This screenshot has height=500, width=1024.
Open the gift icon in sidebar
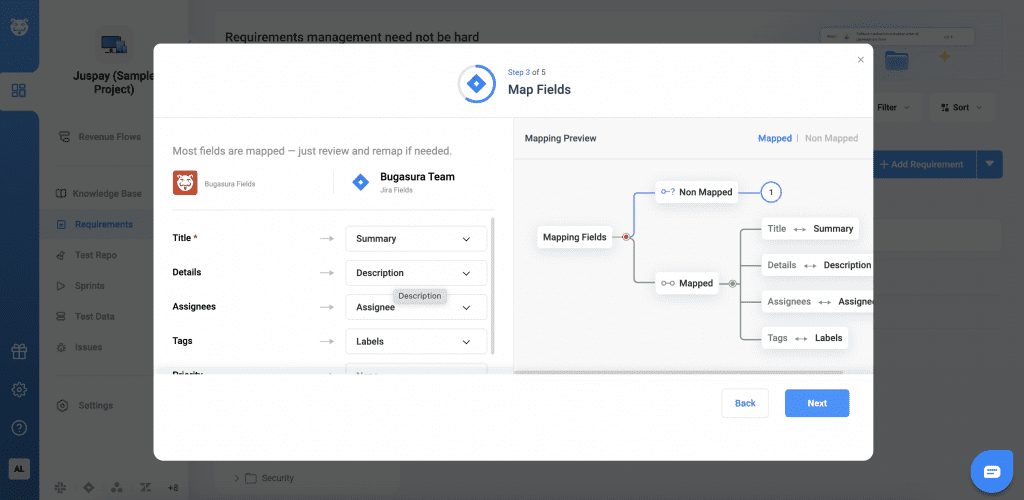click(19, 351)
